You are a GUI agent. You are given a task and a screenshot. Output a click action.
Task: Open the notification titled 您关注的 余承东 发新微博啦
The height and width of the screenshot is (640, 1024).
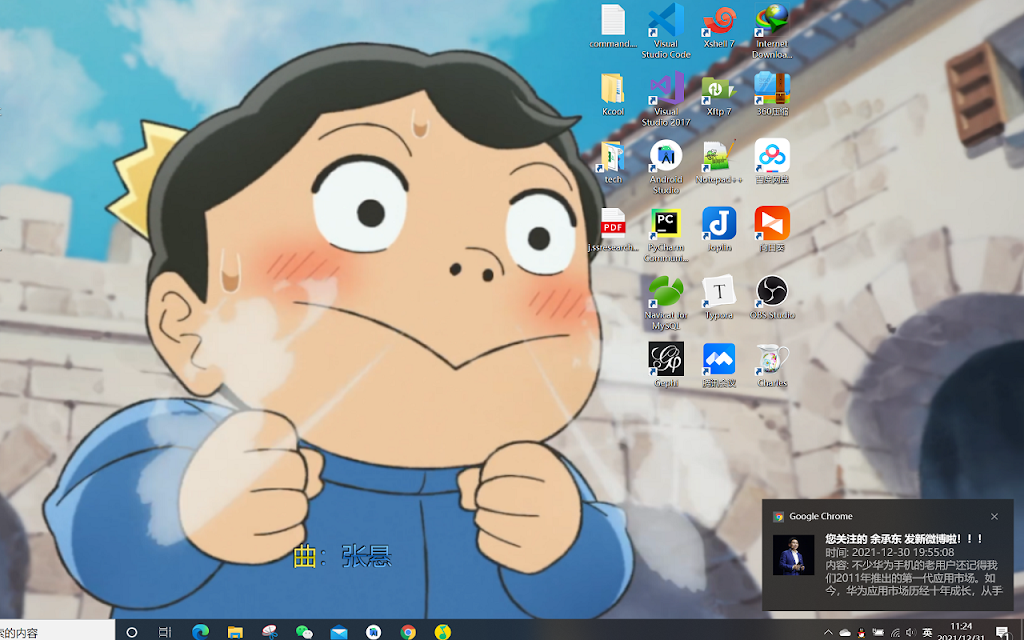click(x=904, y=539)
